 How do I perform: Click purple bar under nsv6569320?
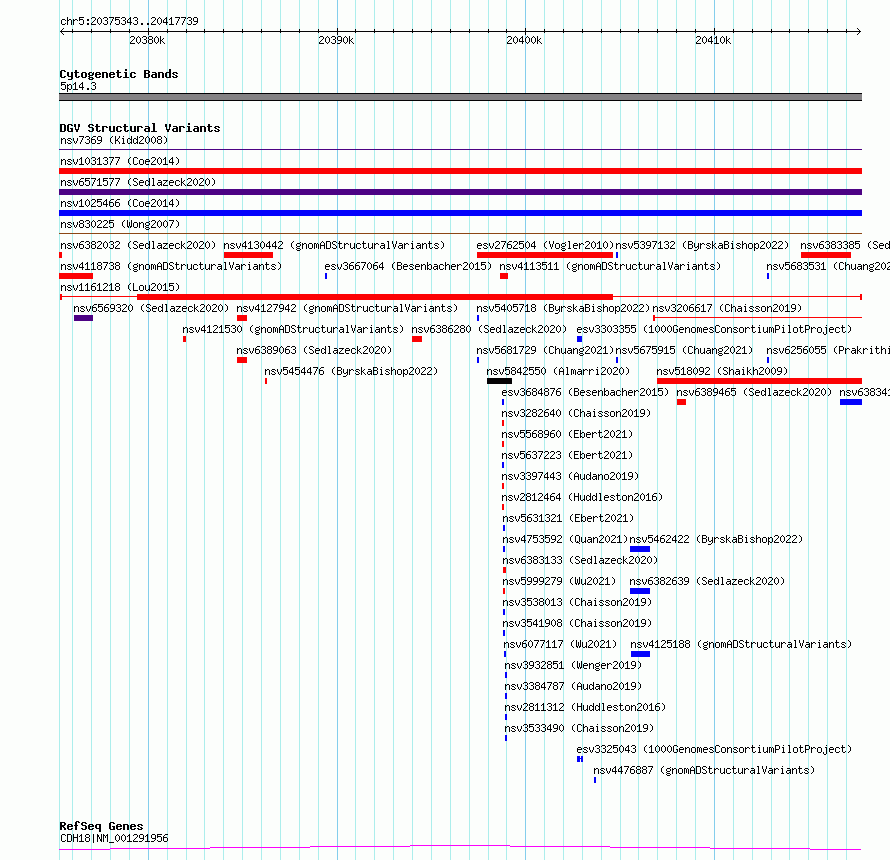pos(83,318)
